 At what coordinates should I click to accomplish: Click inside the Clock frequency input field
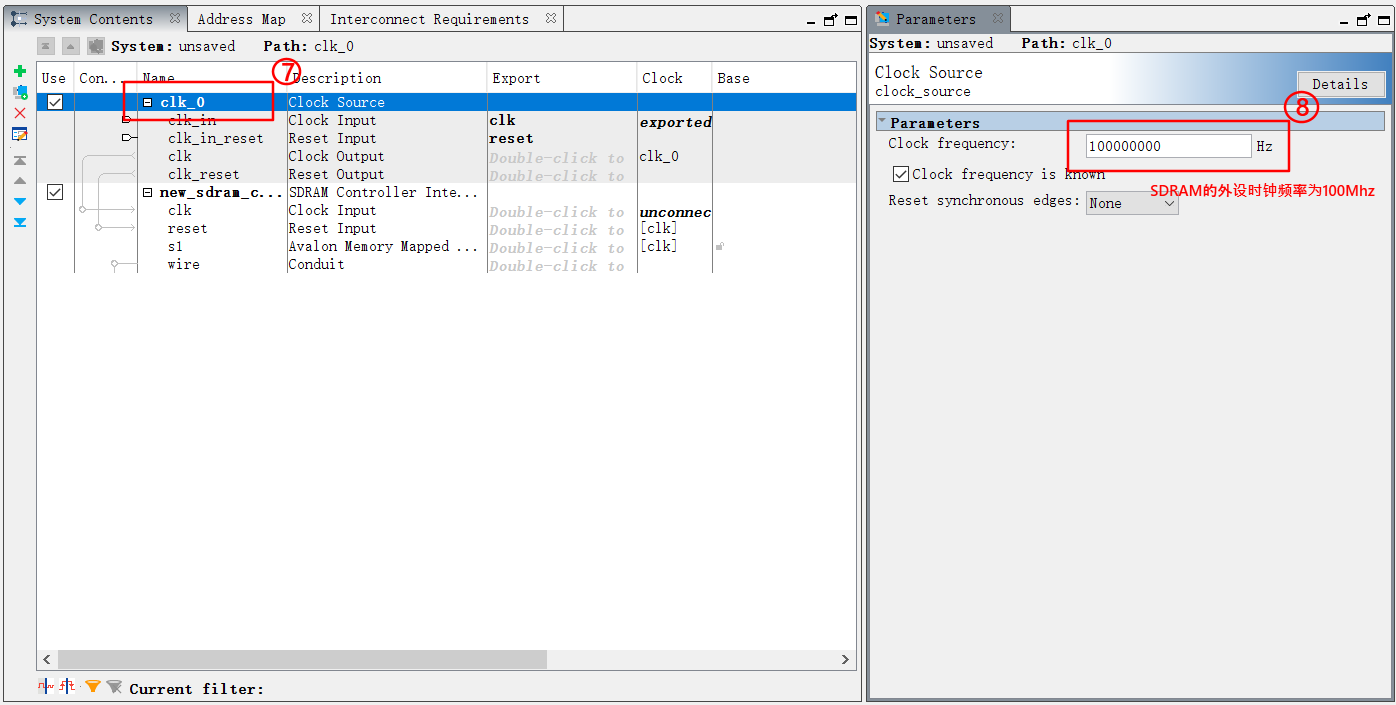(x=1165, y=146)
